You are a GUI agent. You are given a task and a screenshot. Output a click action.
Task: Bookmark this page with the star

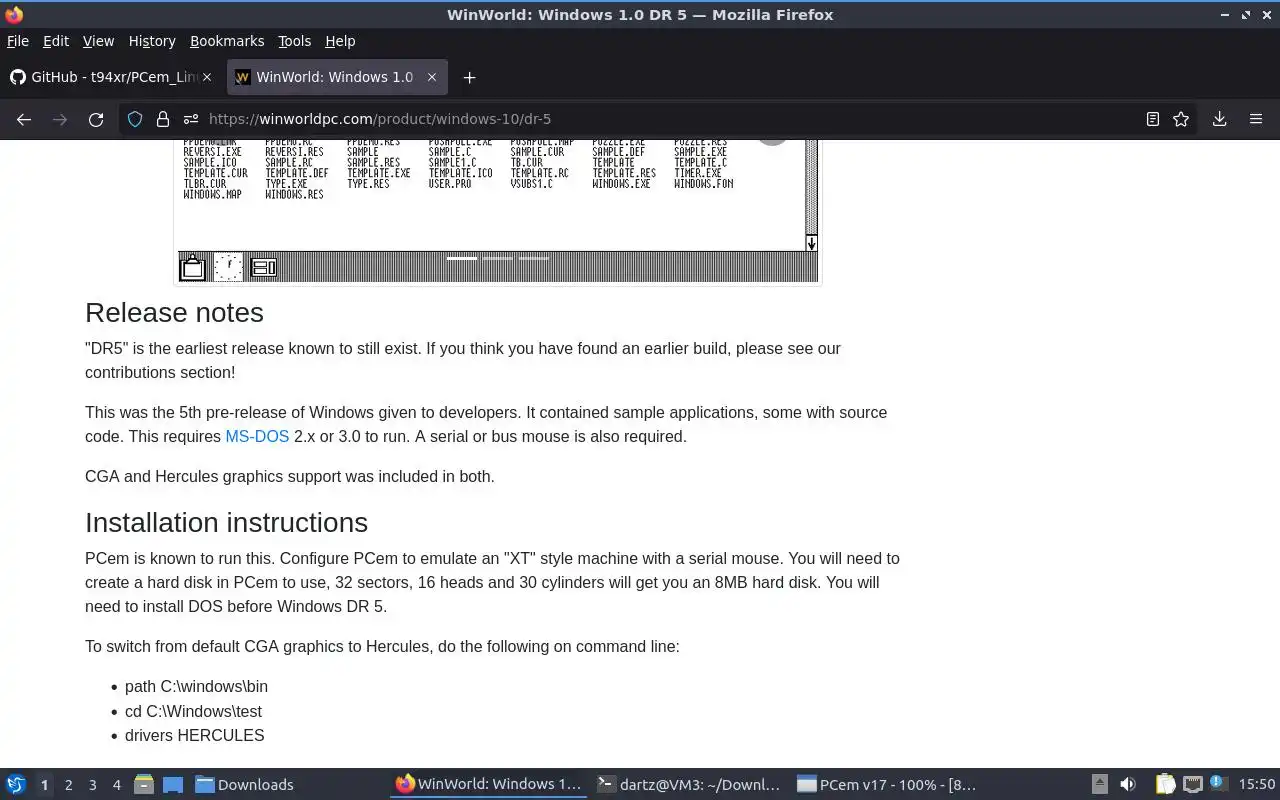(x=1181, y=119)
